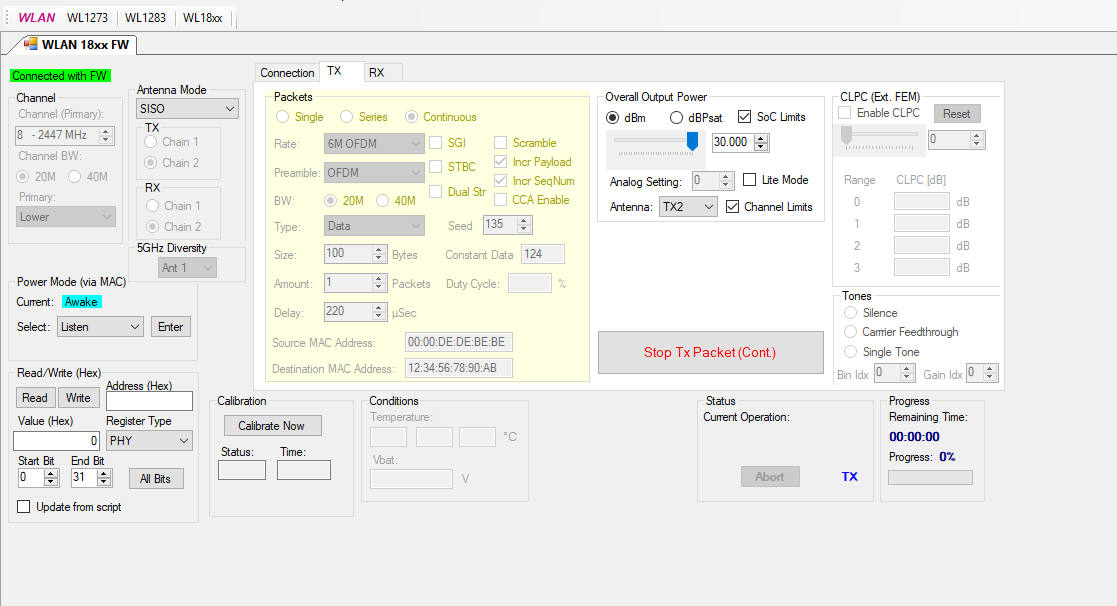
Task: Click the Progress bar
Action: [930, 478]
